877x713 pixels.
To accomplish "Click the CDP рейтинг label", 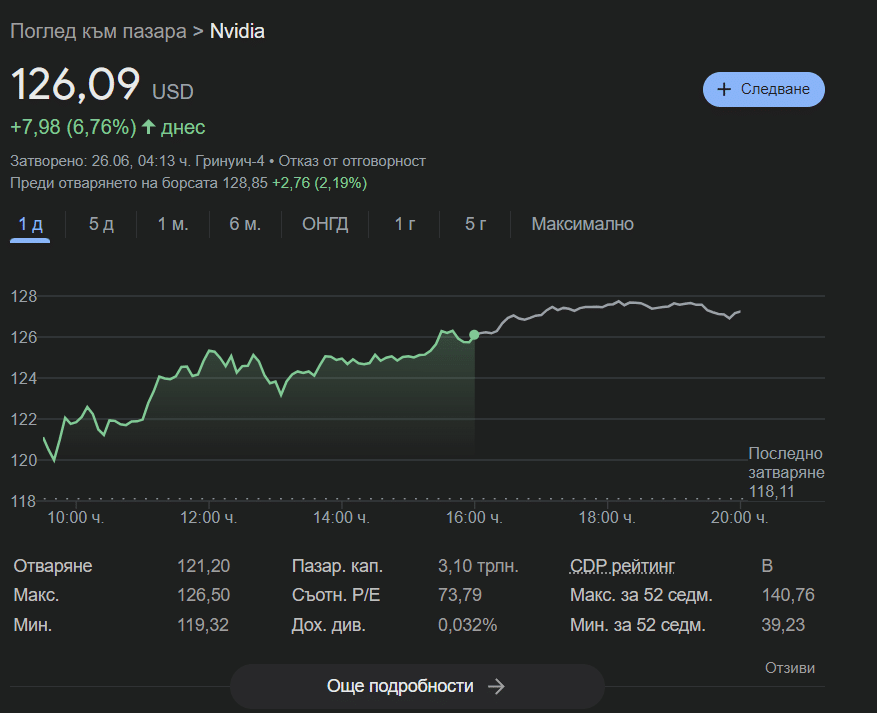I will point(623,566).
